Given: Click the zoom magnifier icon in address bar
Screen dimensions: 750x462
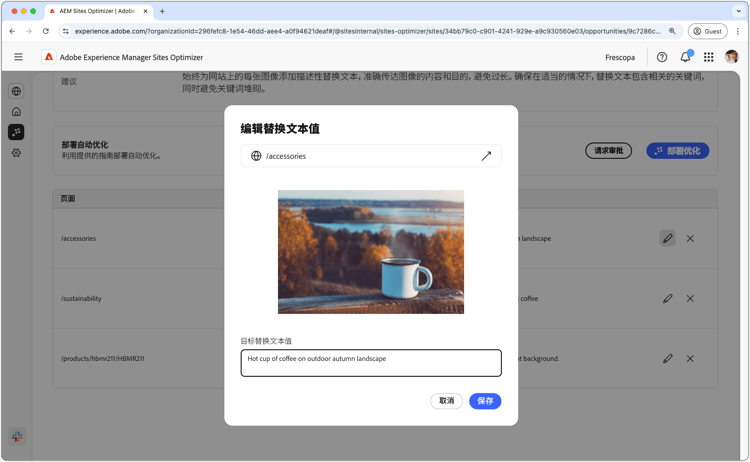Looking at the screenshot, I should coord(672,31).
